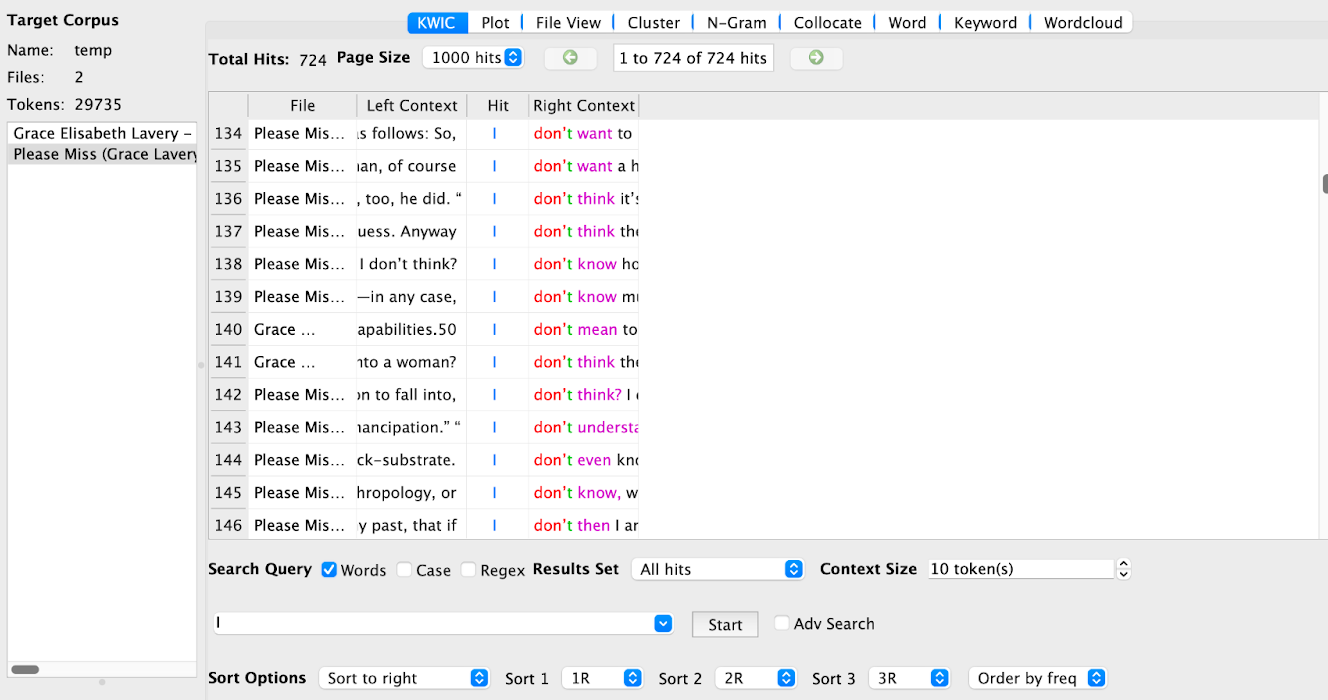Click the corpus file list horizontal scrollbar
The height and width of the screenshot is (700, 1328).
[x=25, y=670]
